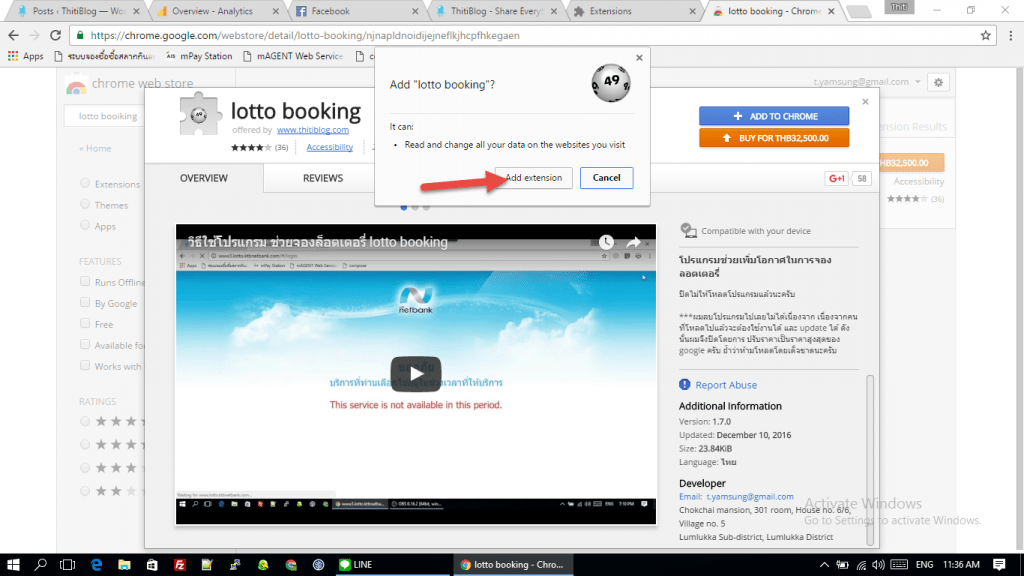
Task: Enable the By Google checkbox
Action: click(85, 303)
